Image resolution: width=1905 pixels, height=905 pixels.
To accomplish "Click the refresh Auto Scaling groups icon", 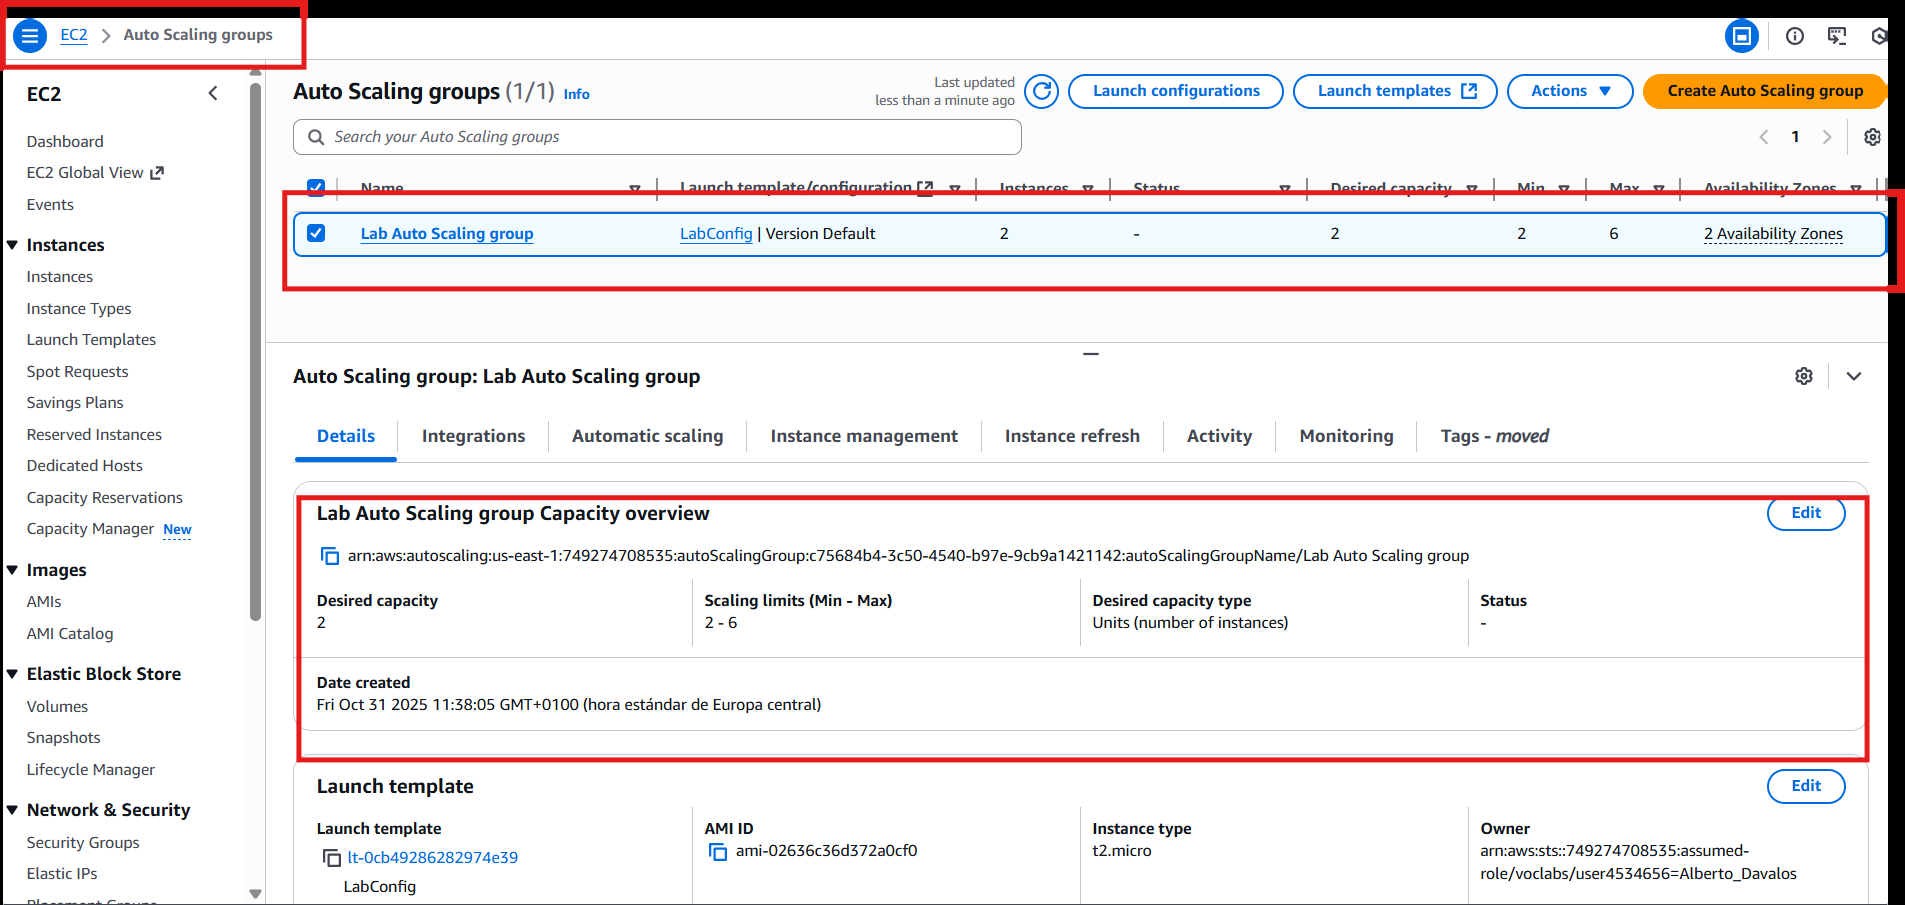I will (1041, 91).
